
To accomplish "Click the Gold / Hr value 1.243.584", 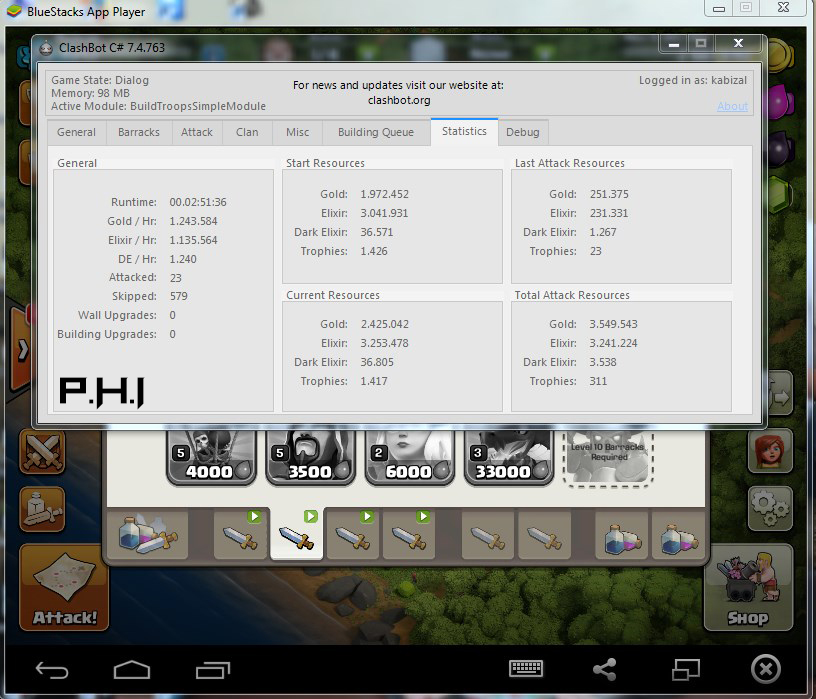I will click(x=193, y=221).
